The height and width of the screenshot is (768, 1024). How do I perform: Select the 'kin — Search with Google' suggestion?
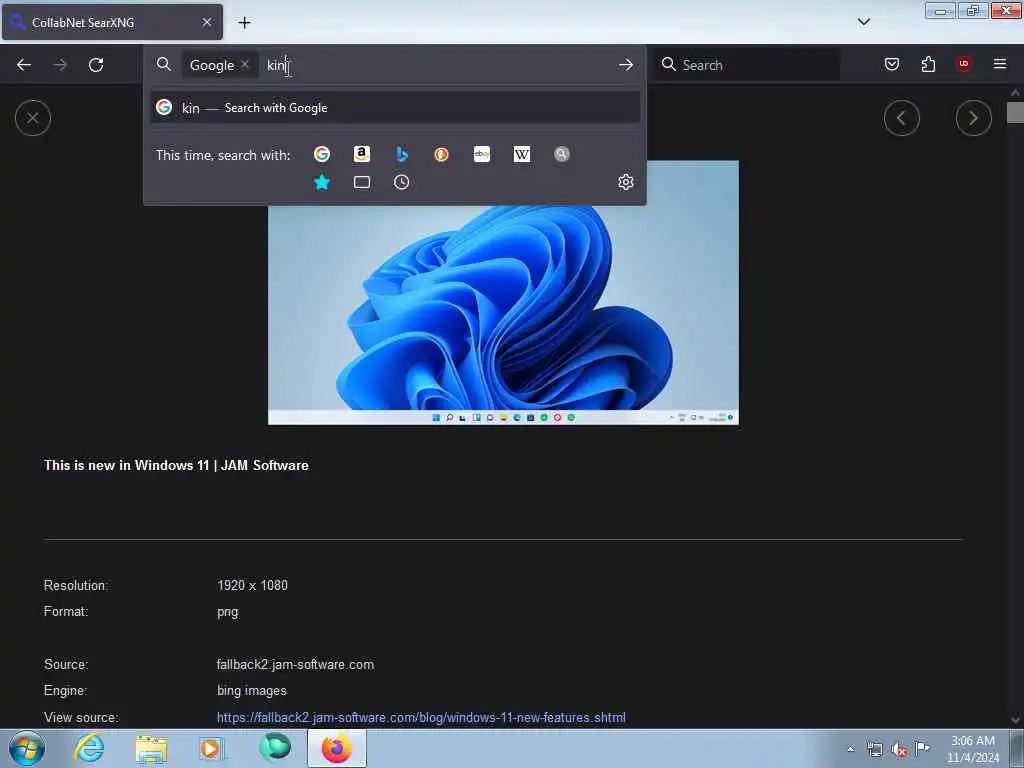point(395,108)
